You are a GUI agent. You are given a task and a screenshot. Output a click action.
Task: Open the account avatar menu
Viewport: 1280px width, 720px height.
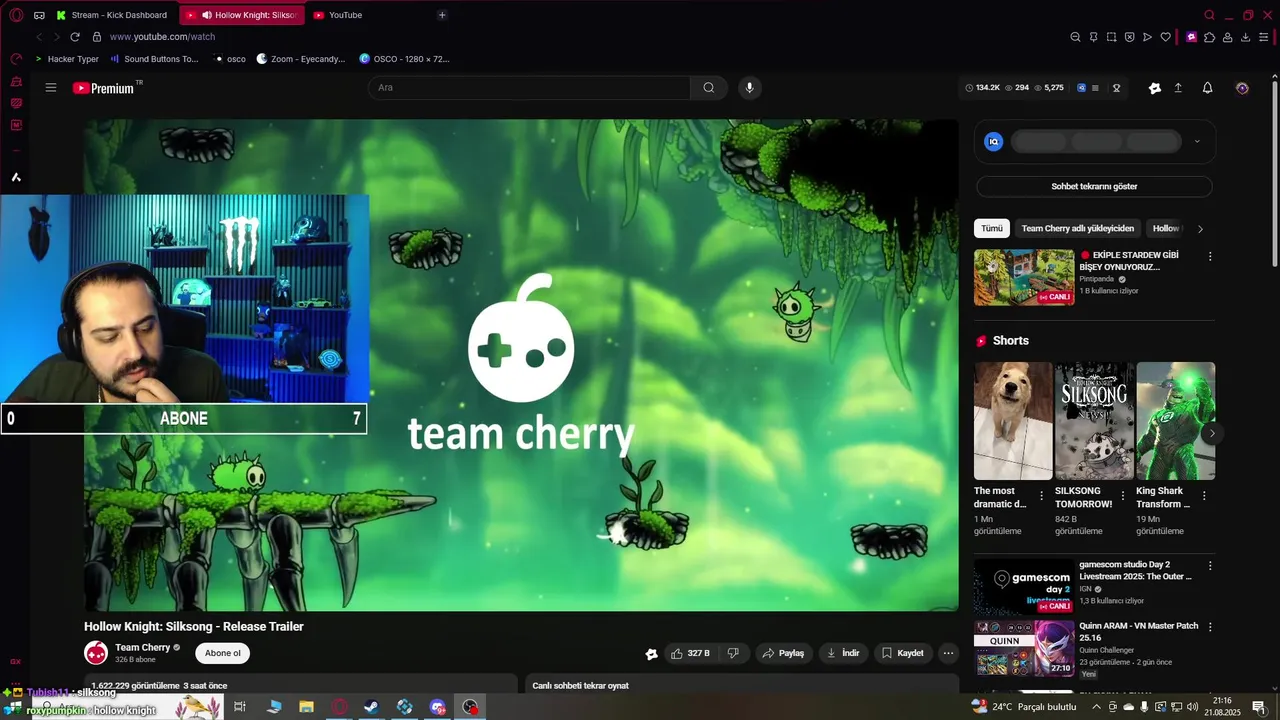coord(1242,88)
